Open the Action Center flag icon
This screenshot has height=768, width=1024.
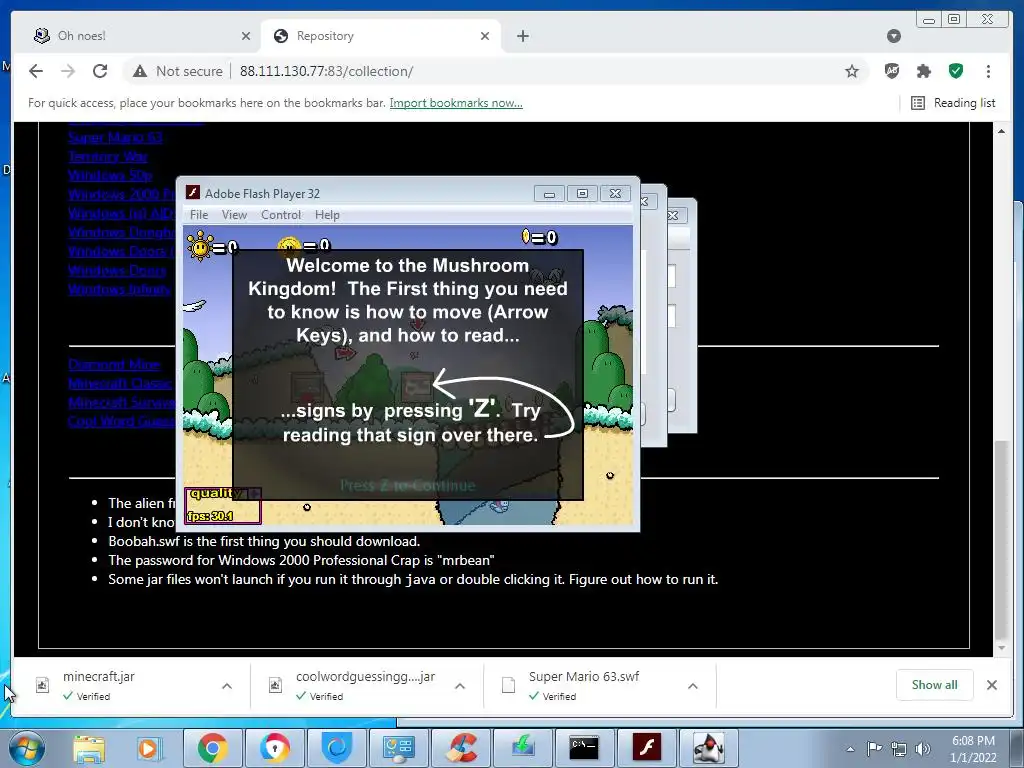(874, 748)
